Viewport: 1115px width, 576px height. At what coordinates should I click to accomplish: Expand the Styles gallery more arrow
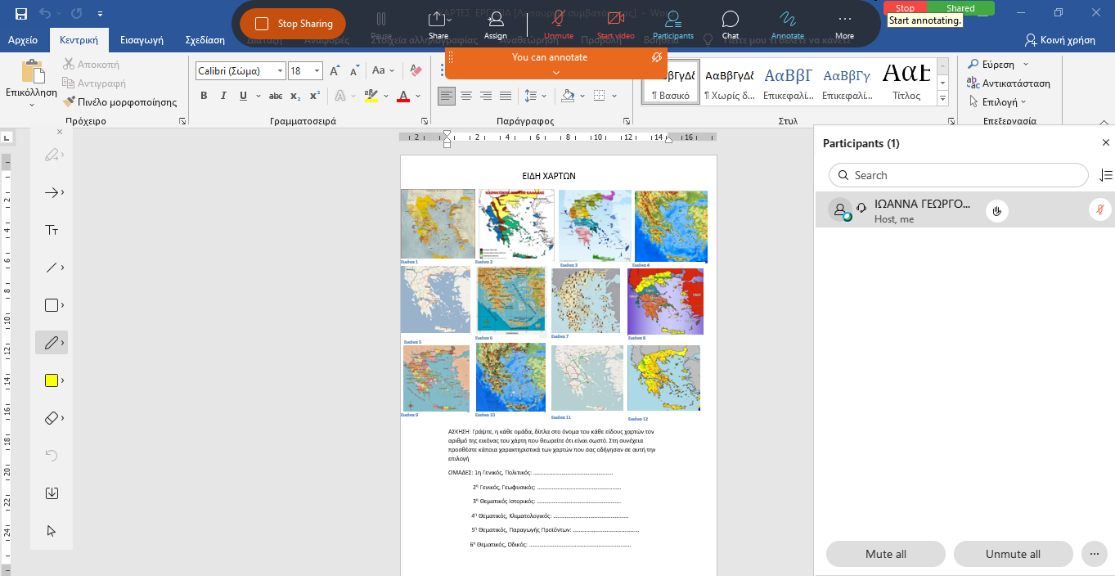pos(943,100)
